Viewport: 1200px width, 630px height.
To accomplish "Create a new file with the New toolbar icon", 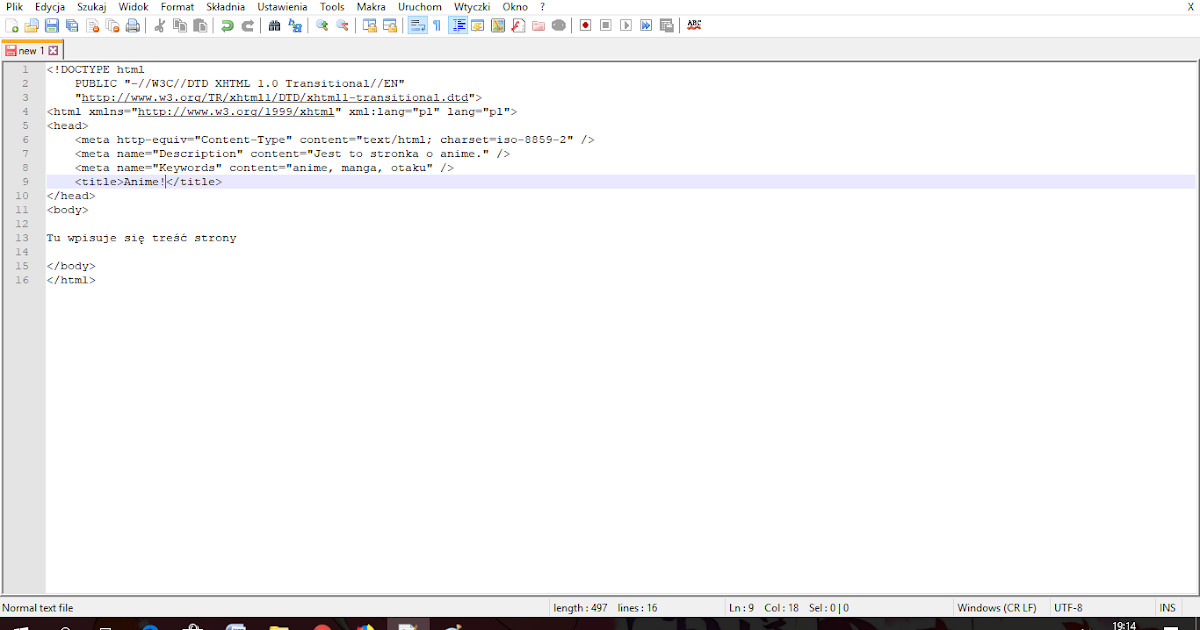I will pyautogui.click(x=12, y=25).
